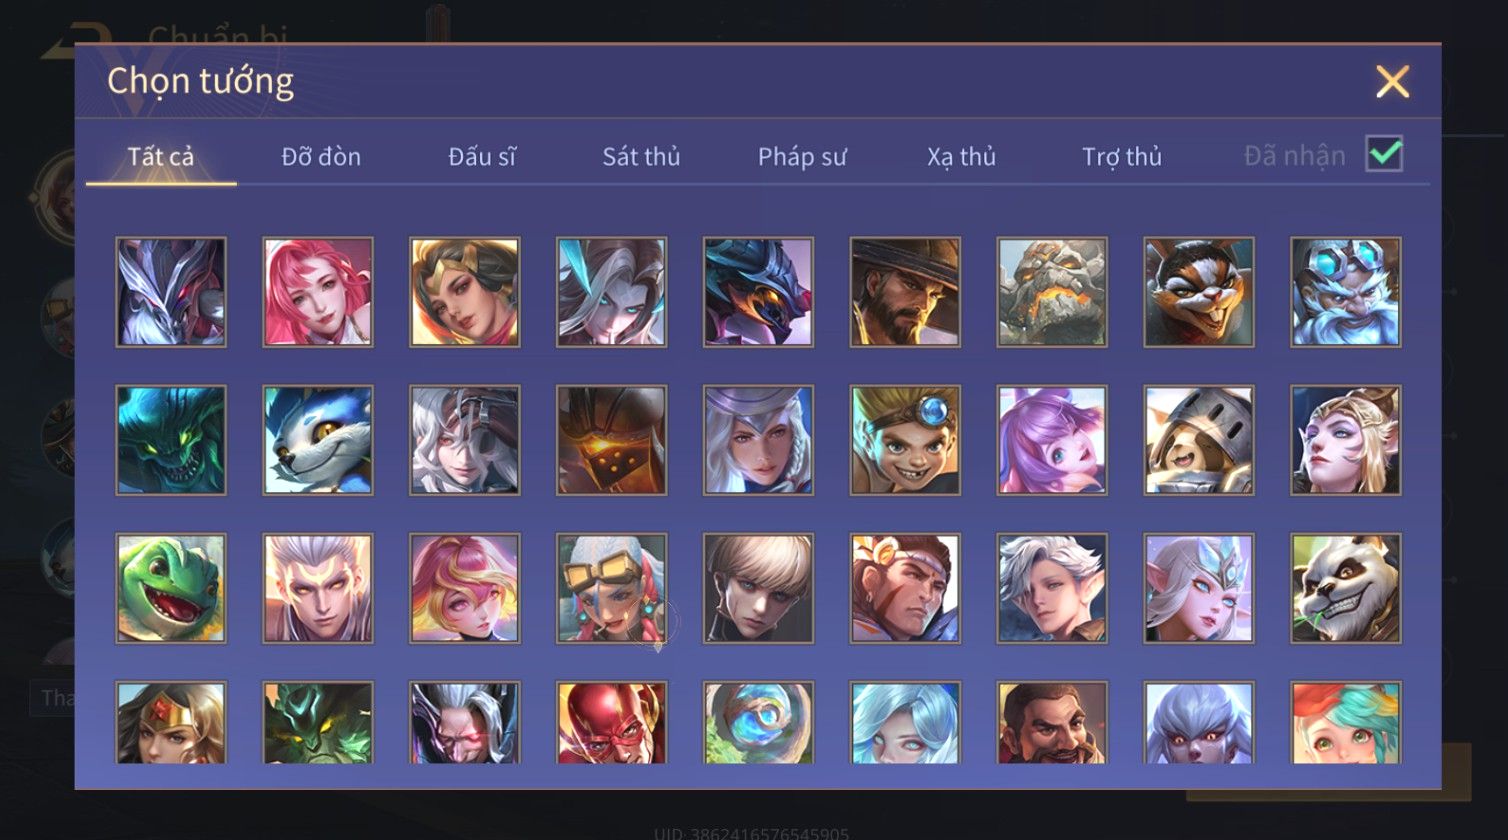Select the white-bearded dwarf with goggles

(x=1346, y=292)
